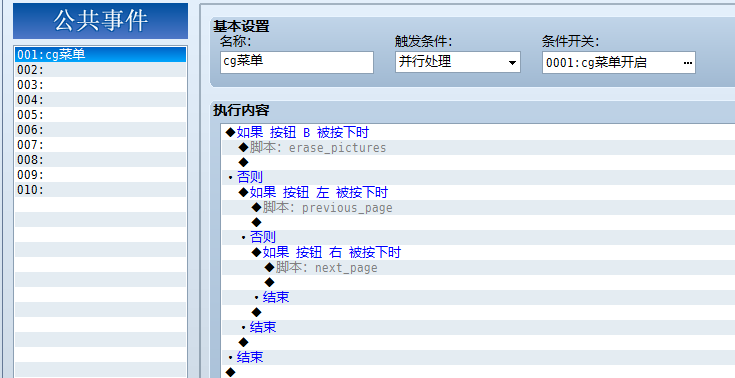This screenshot has width=735, height=378.
Task: Select empty command line below previous_page
Action: click(478, 222)
